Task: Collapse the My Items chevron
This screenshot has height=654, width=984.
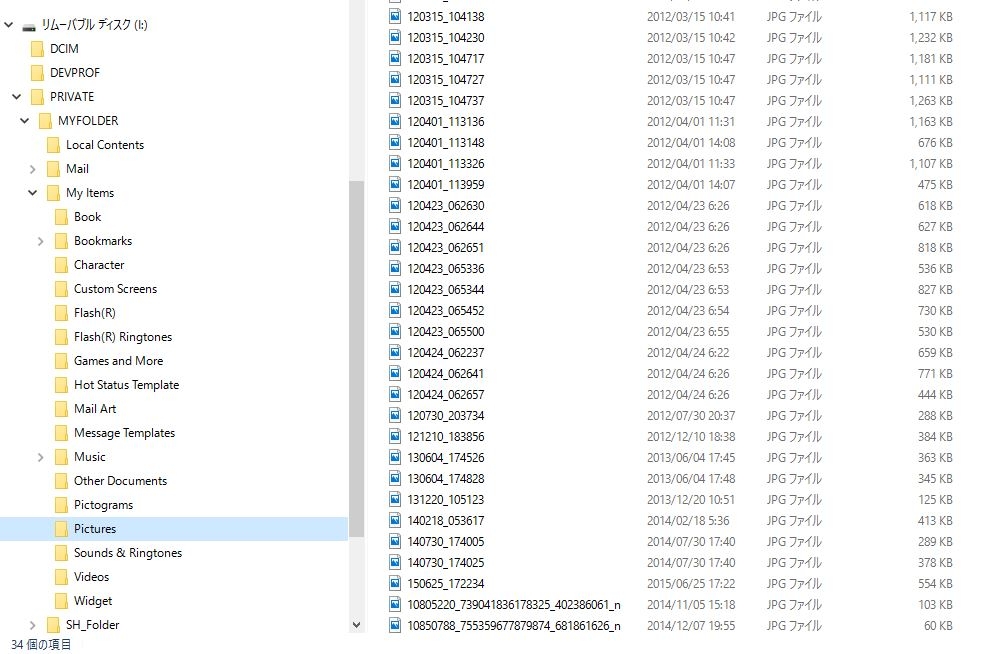Action: click(33, 193)
